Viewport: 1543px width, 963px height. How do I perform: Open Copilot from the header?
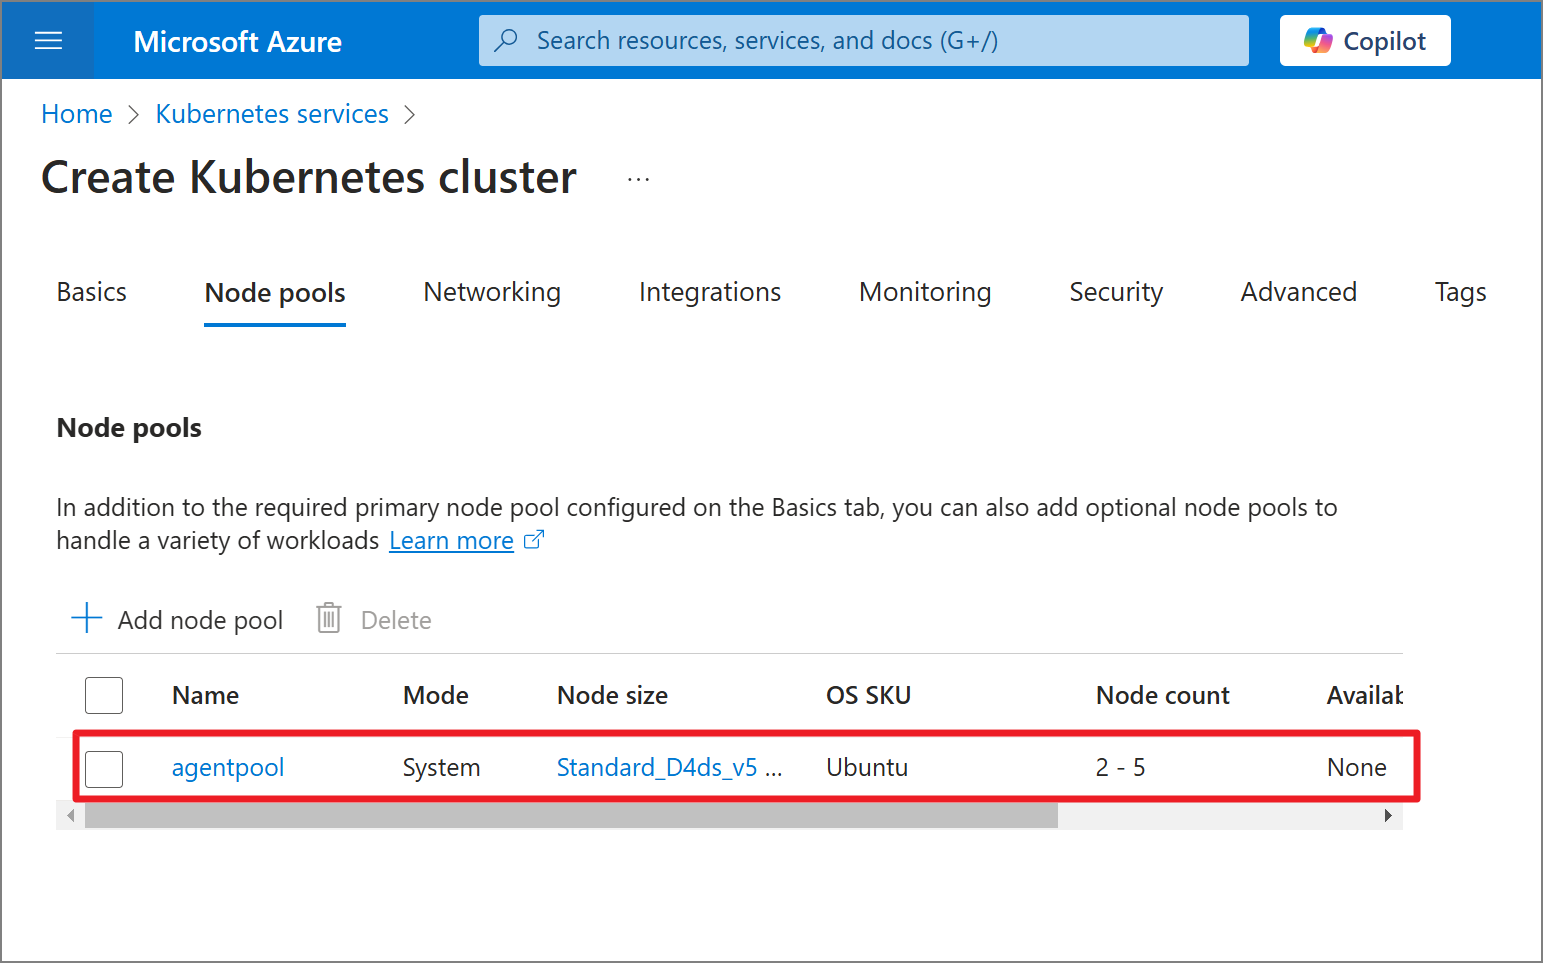point(1364,41)
